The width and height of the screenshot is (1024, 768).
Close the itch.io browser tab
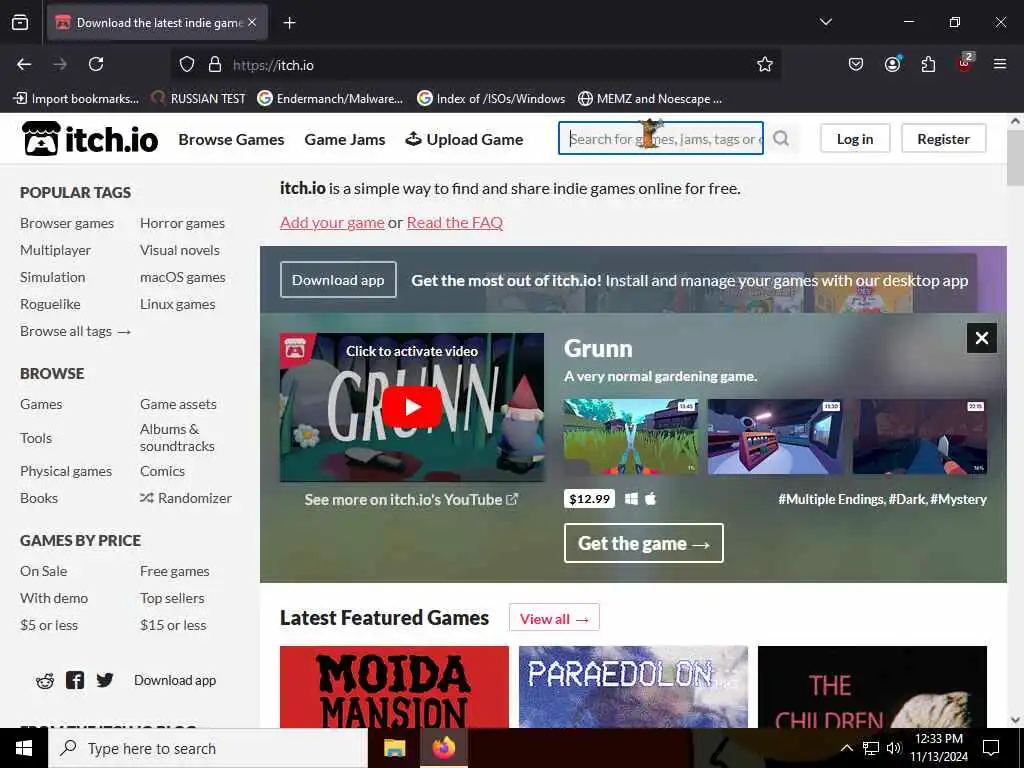pyautogui.click(x=252, y=22)
